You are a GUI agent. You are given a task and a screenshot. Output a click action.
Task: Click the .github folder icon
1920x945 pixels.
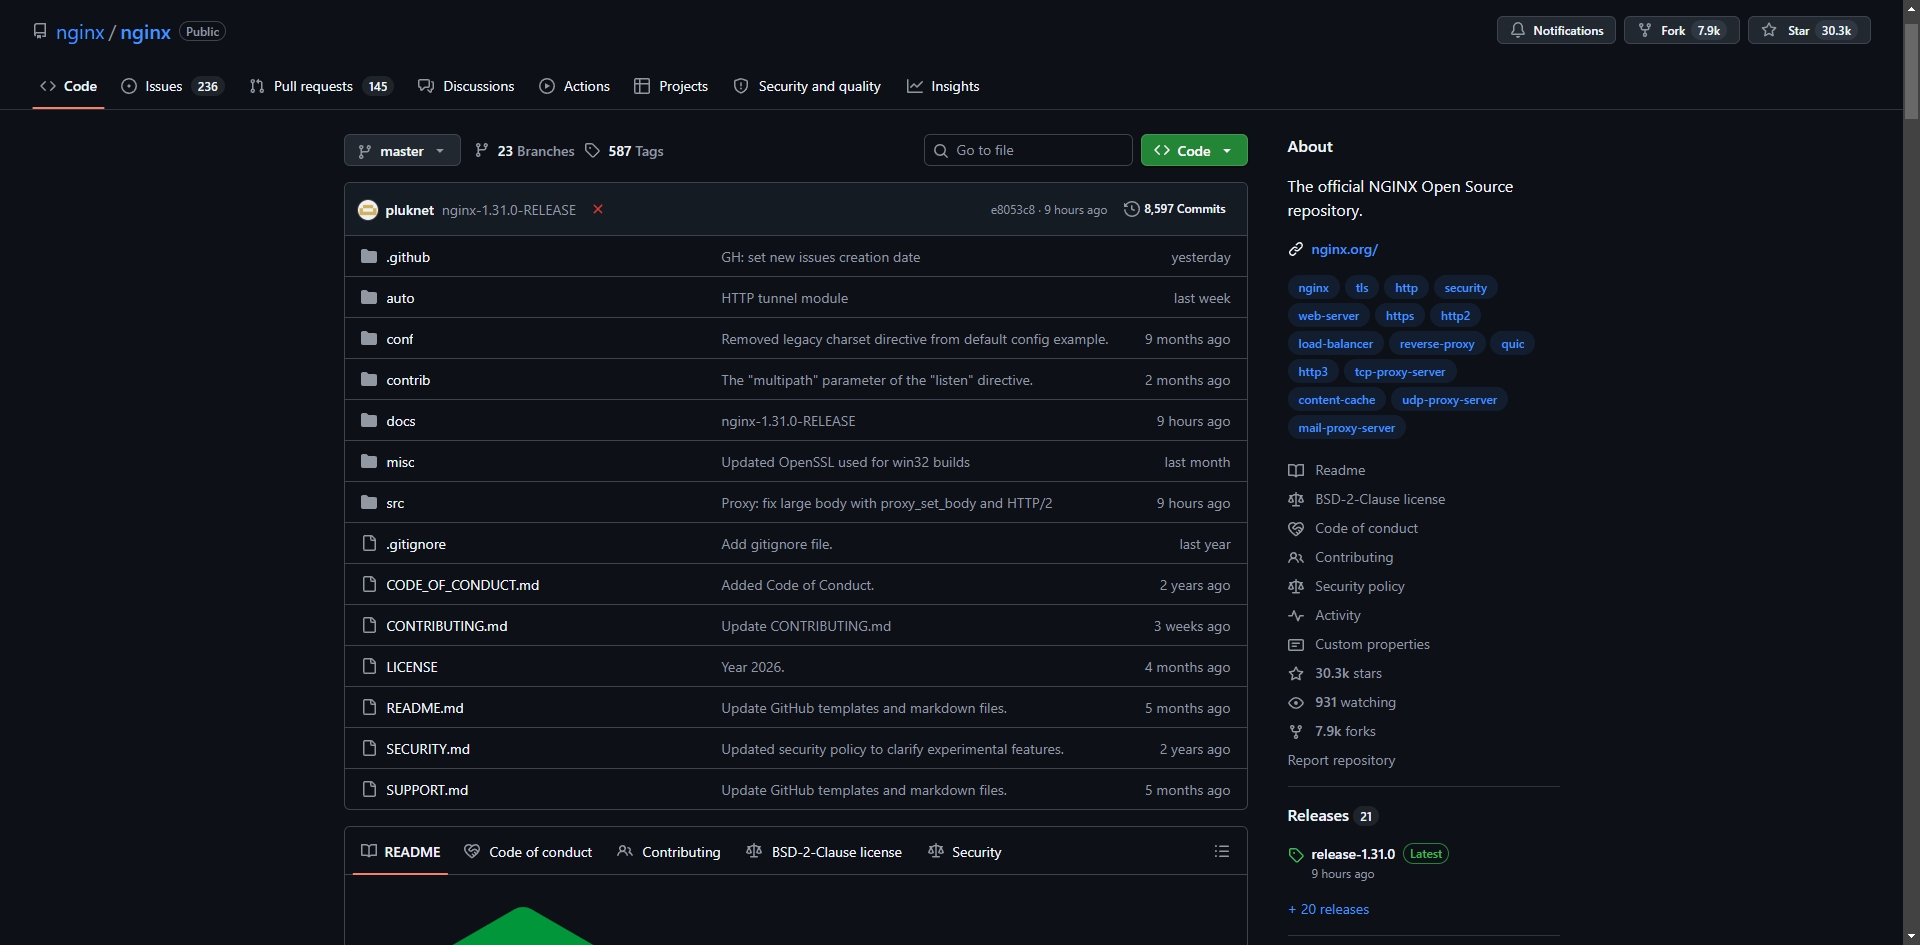pos(369,257)
